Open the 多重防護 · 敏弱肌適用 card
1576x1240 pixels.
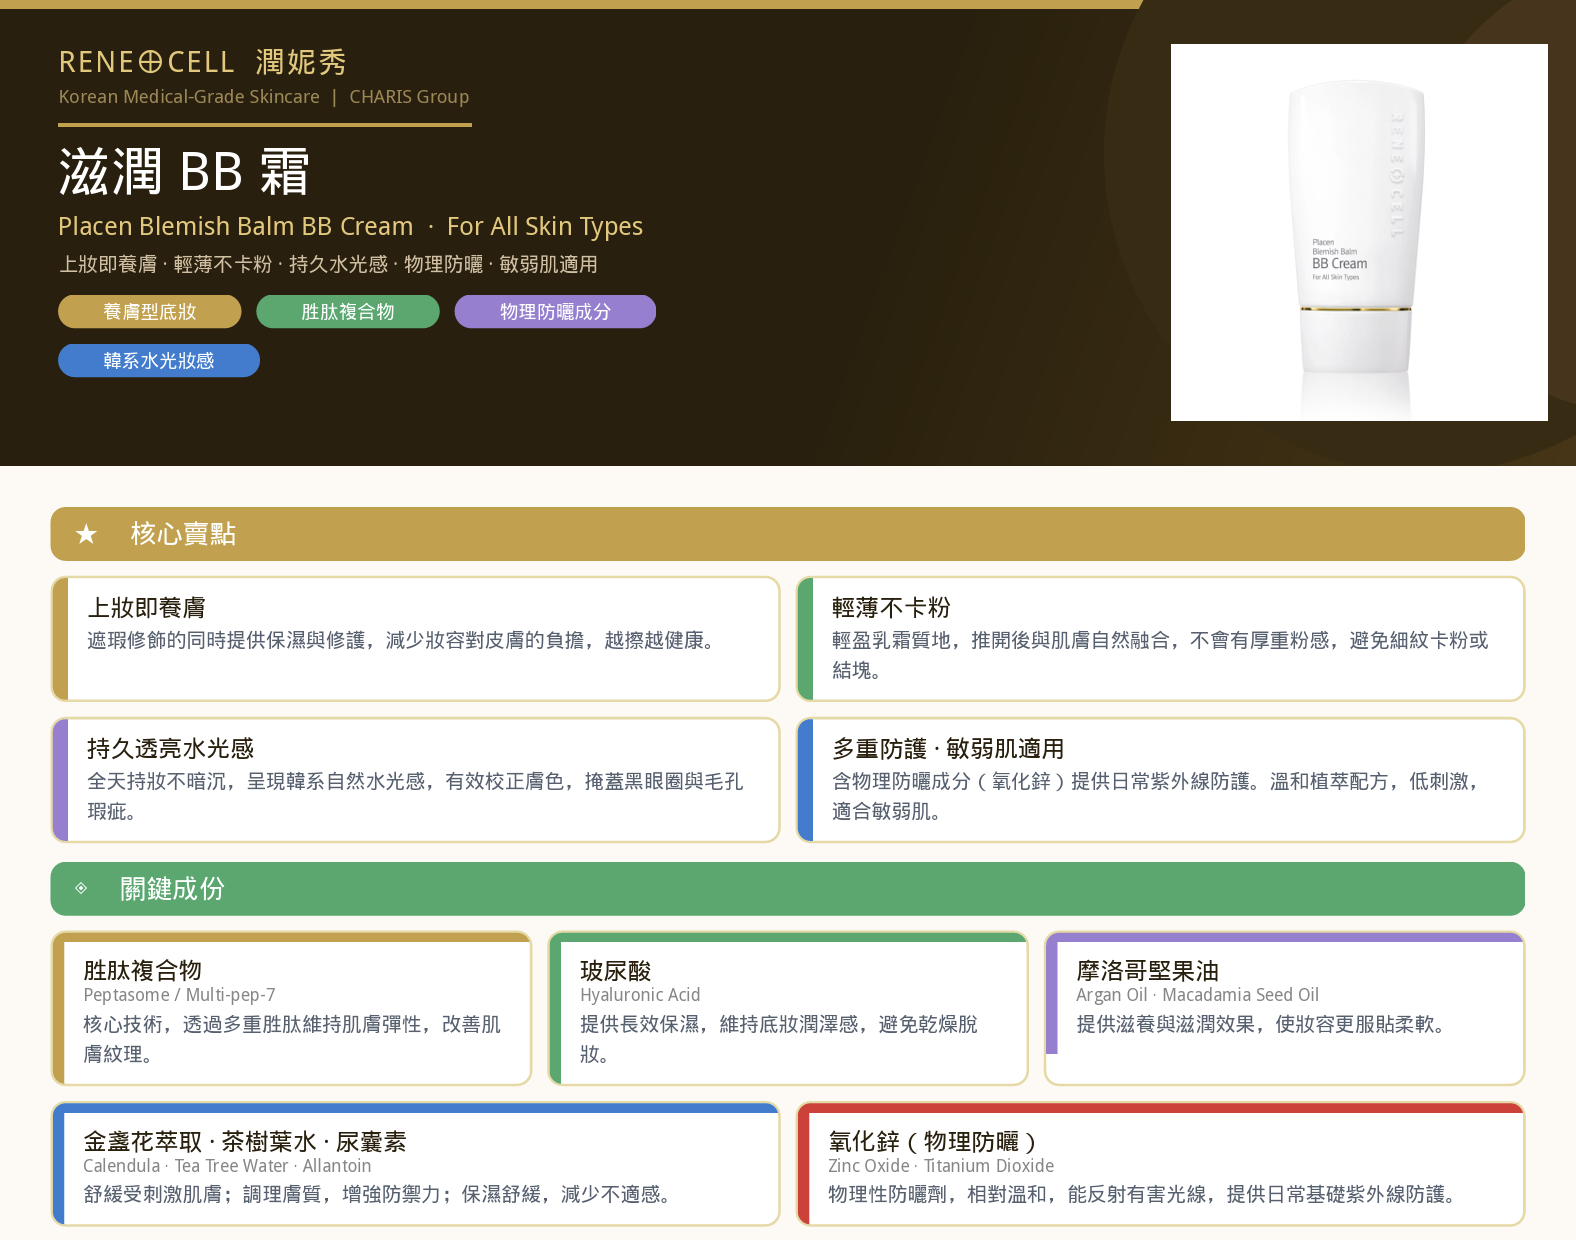tap(1160, 780)
